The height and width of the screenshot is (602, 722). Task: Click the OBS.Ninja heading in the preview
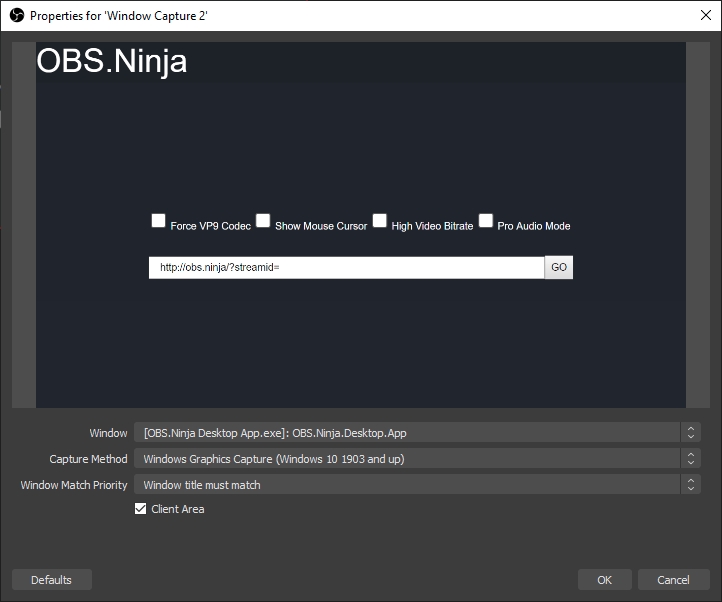point(112,62)
